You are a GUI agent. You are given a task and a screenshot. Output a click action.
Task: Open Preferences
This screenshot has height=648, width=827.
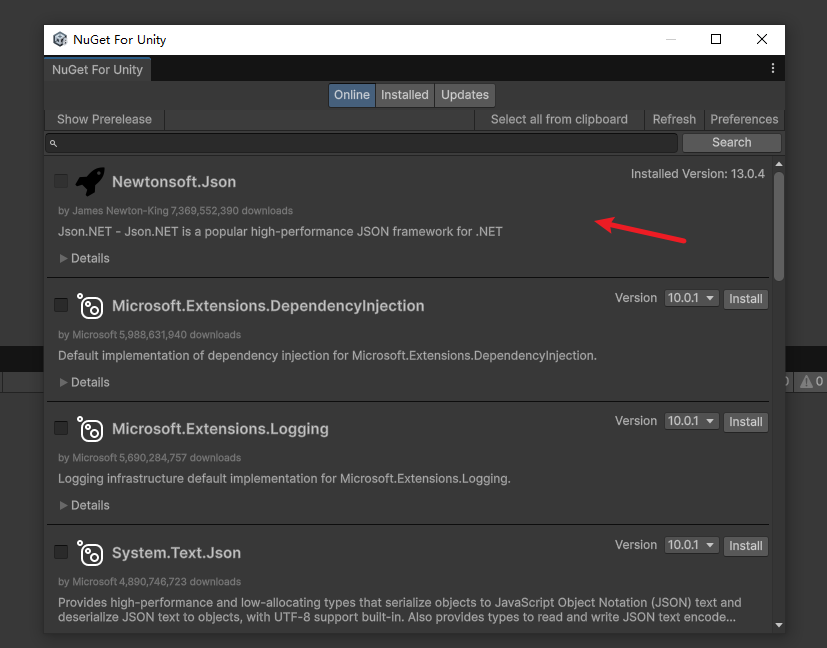(744, 120)
